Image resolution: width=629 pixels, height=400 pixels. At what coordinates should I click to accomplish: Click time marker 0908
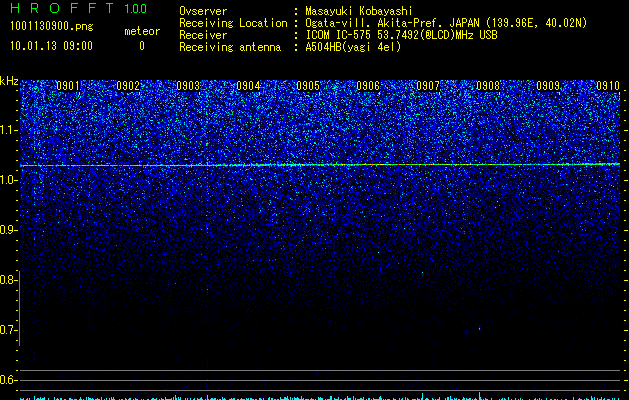[488, 86]
